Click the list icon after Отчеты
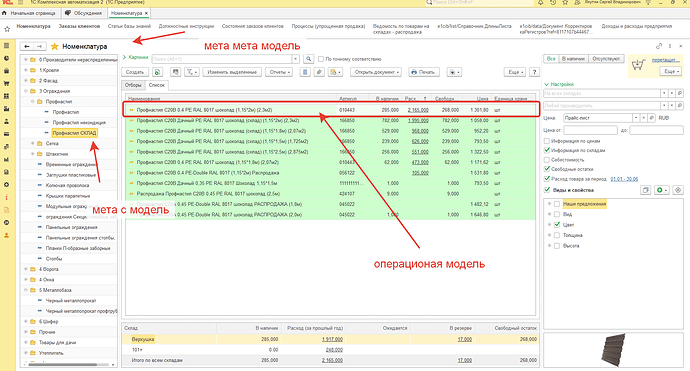 click(305, 72)
